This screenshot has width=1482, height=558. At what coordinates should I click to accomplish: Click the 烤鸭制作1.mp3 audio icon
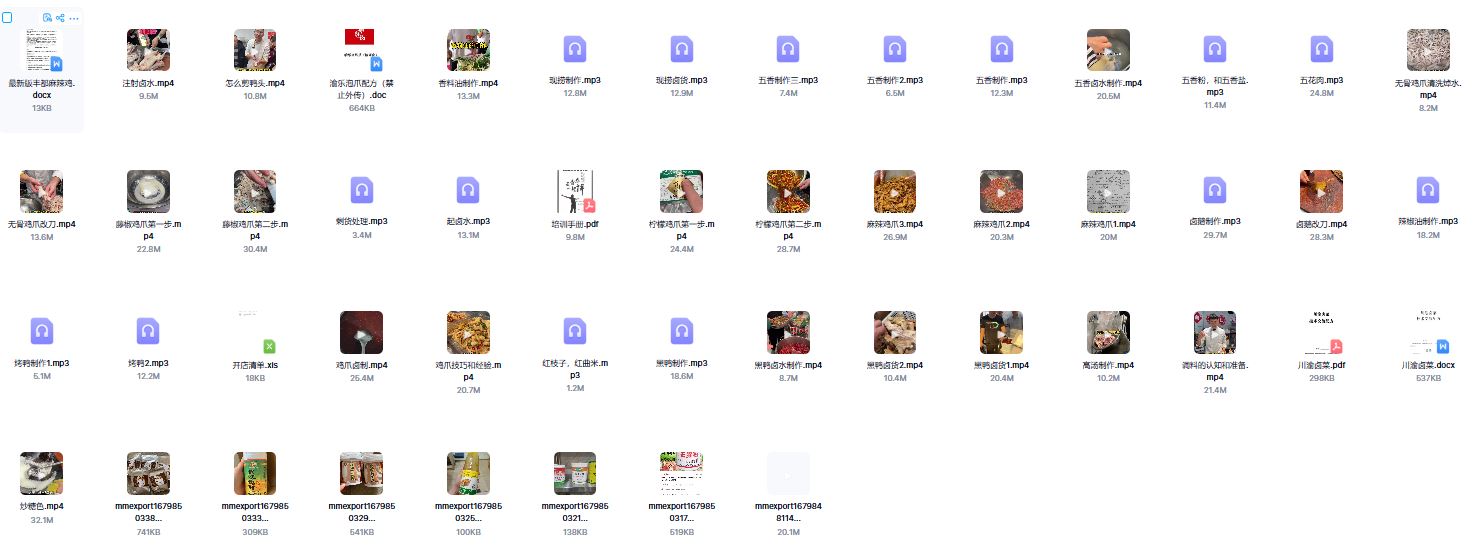pos(41,332)
